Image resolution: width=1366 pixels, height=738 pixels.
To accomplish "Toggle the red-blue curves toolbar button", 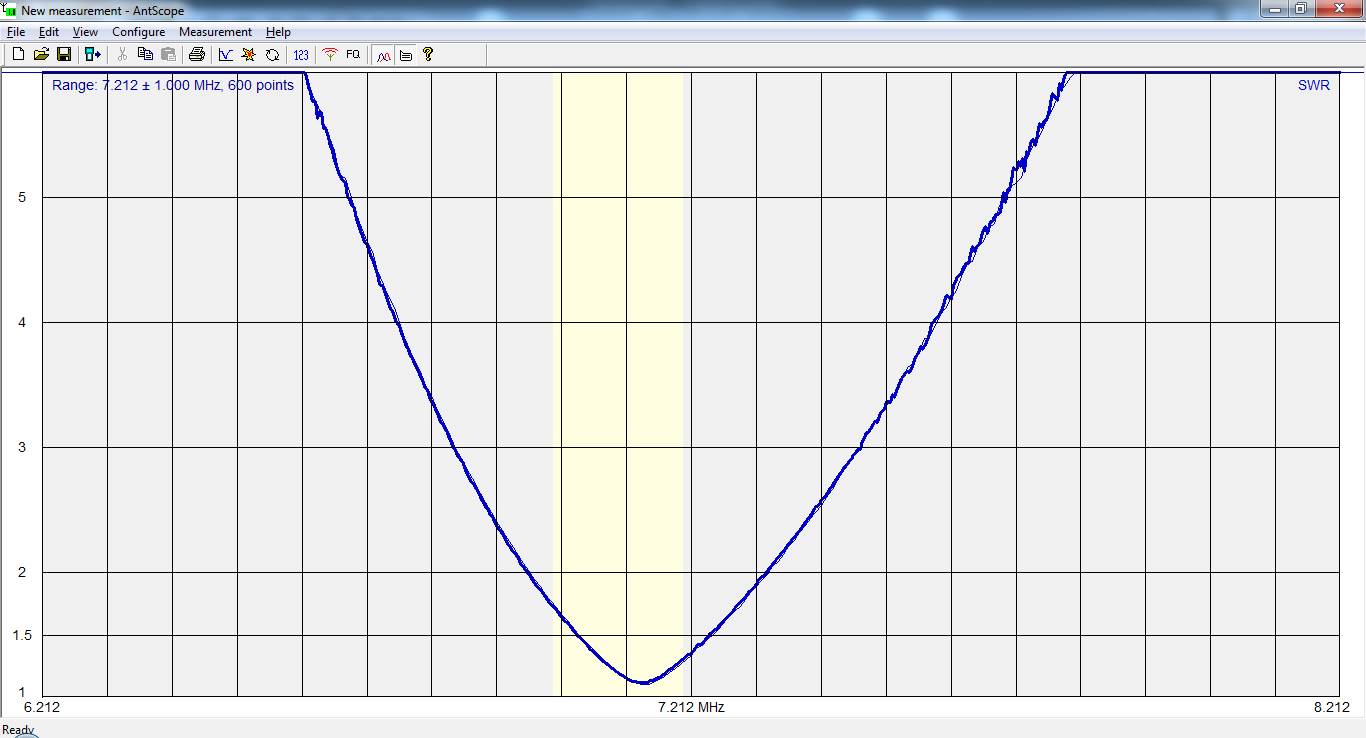I will click(383, 55).
